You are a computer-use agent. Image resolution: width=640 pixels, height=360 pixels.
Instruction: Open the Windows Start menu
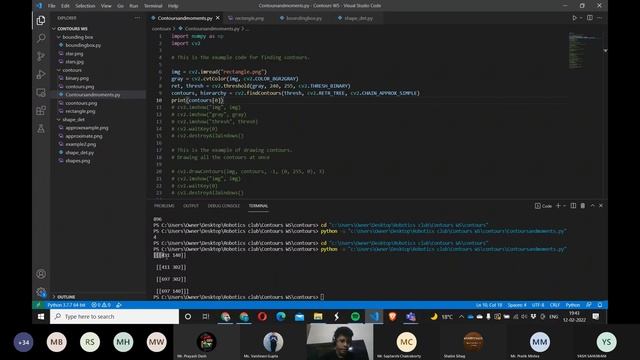pyautogui.click(x=41, y=316)
